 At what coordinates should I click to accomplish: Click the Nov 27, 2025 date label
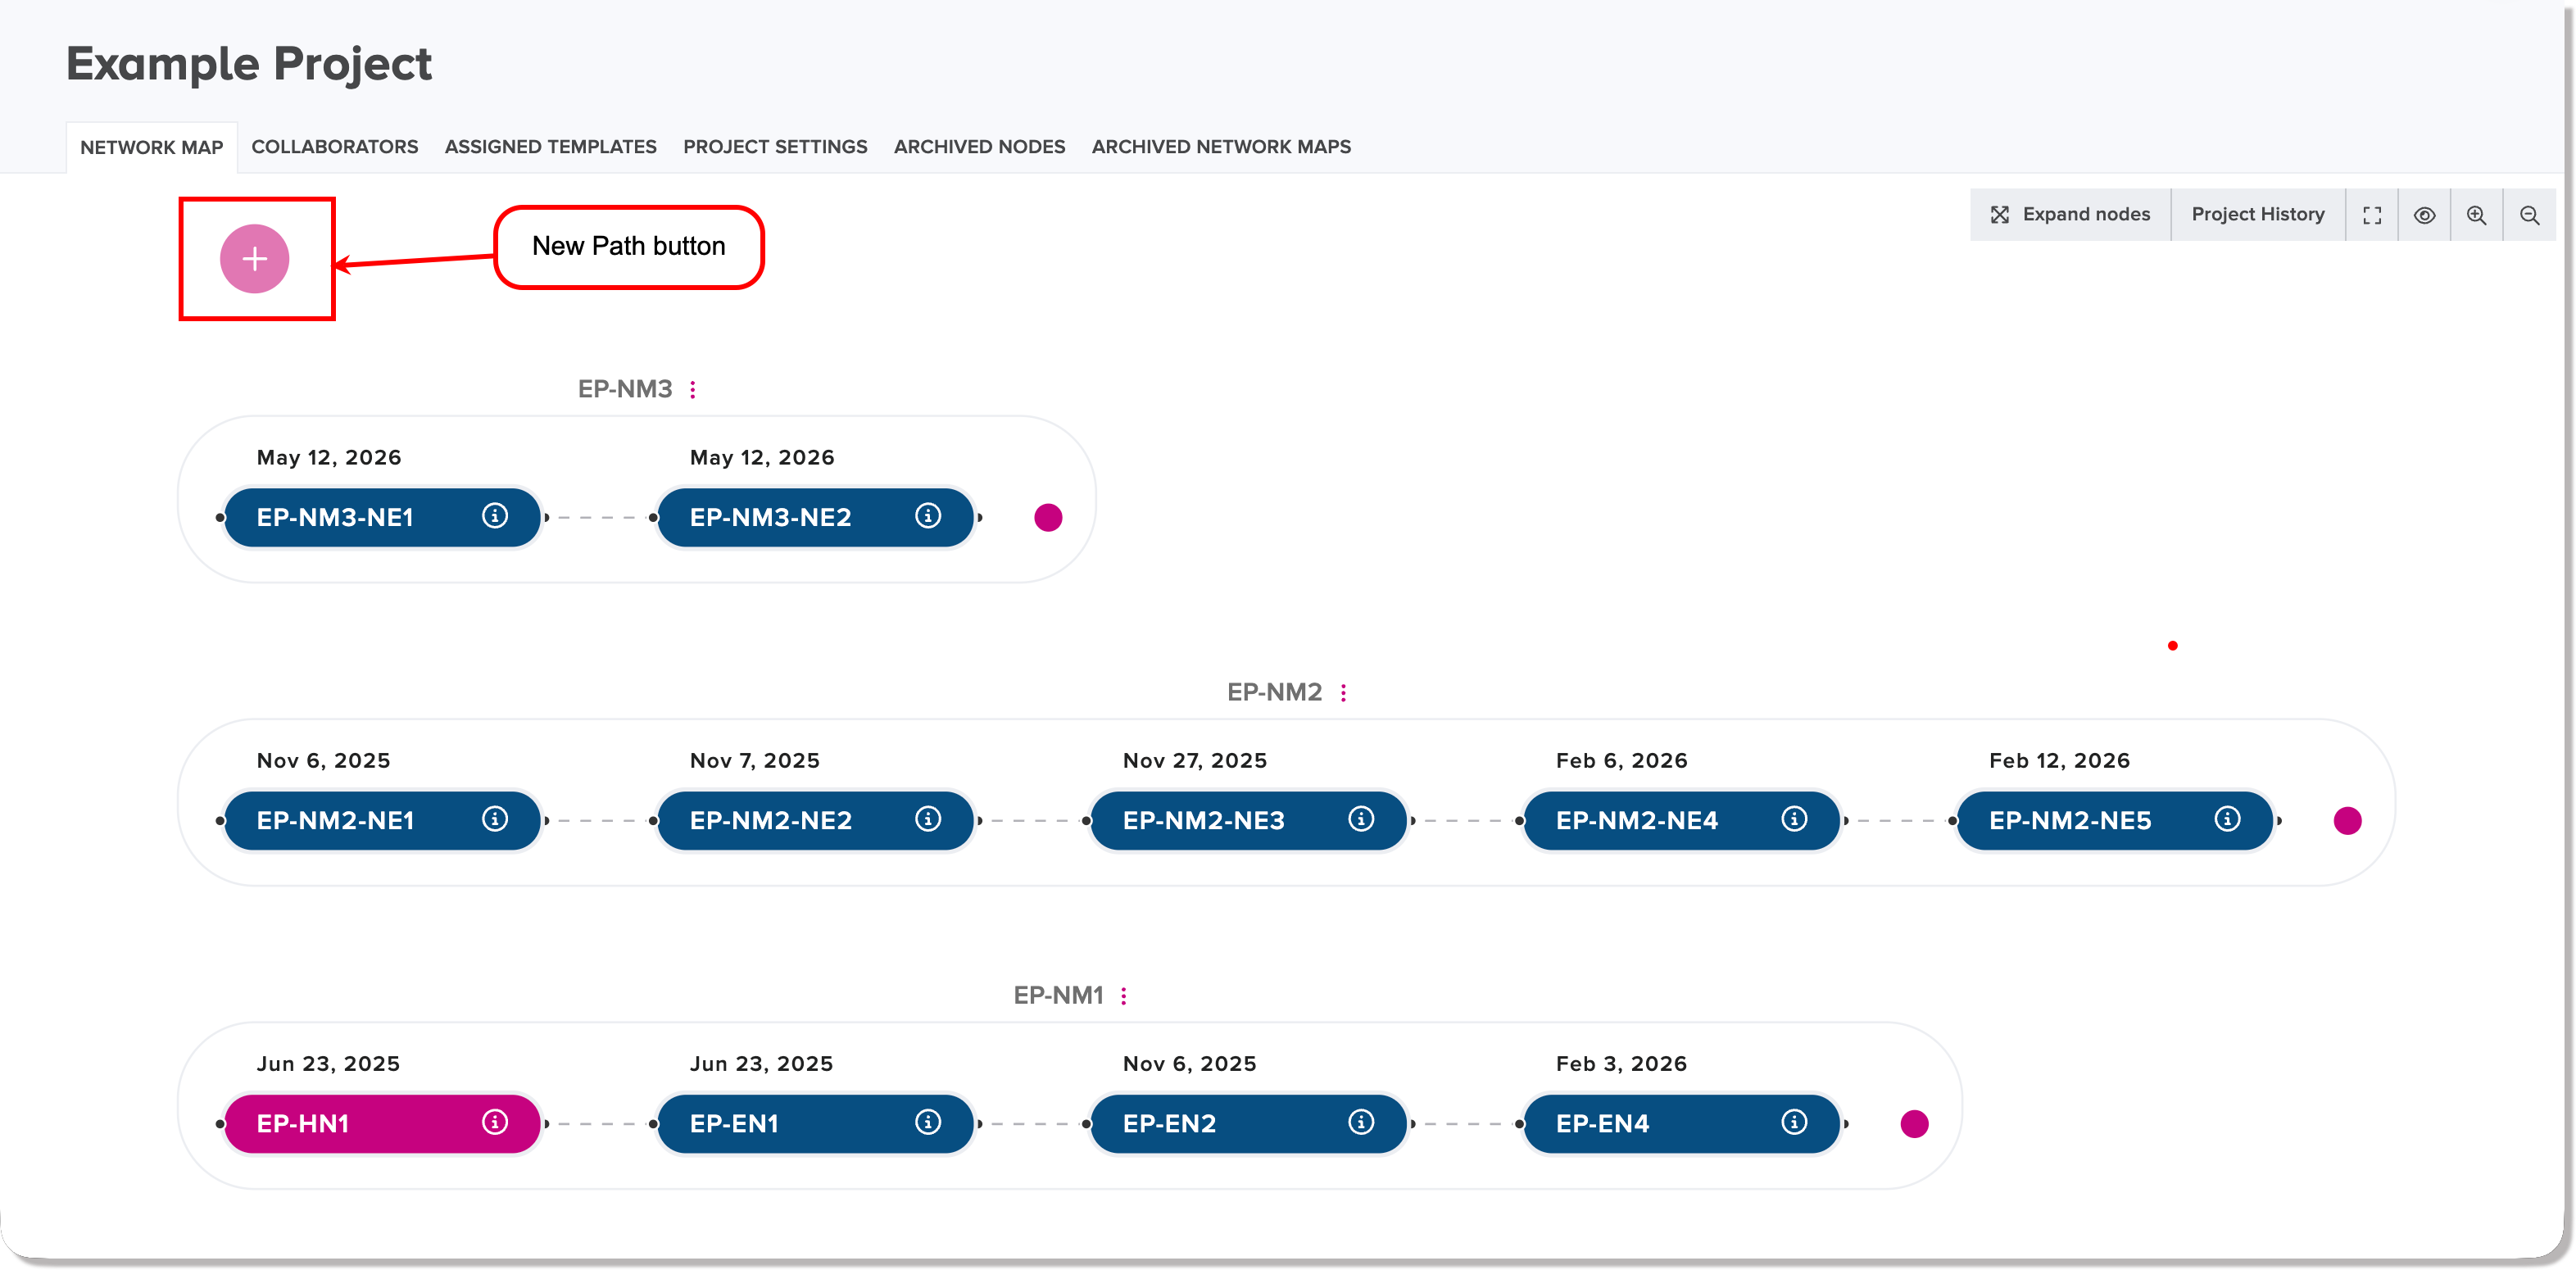tap(1195, 760)
